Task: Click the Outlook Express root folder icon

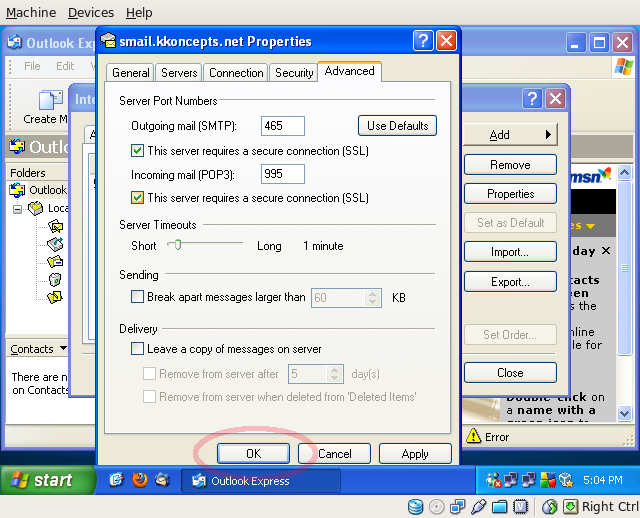Action: [x=17, y=190]
